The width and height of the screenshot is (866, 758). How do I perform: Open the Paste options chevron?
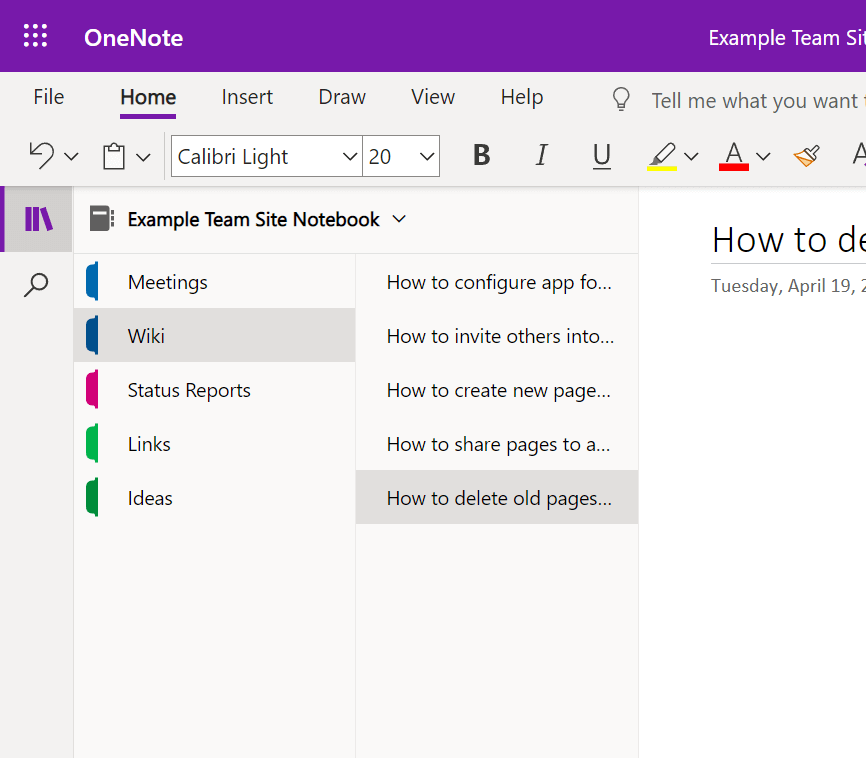coord(143,157)
